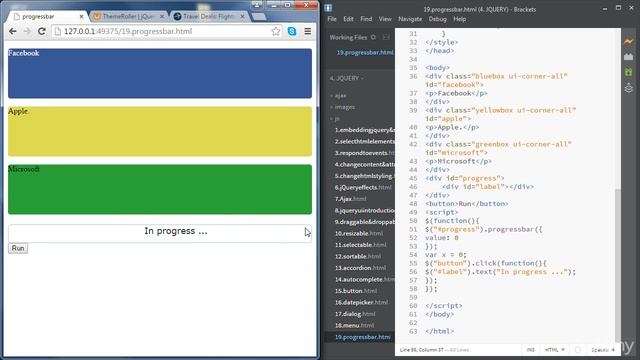
Task: Open a new Chrome tab
Action: click(x=259, y=17)
